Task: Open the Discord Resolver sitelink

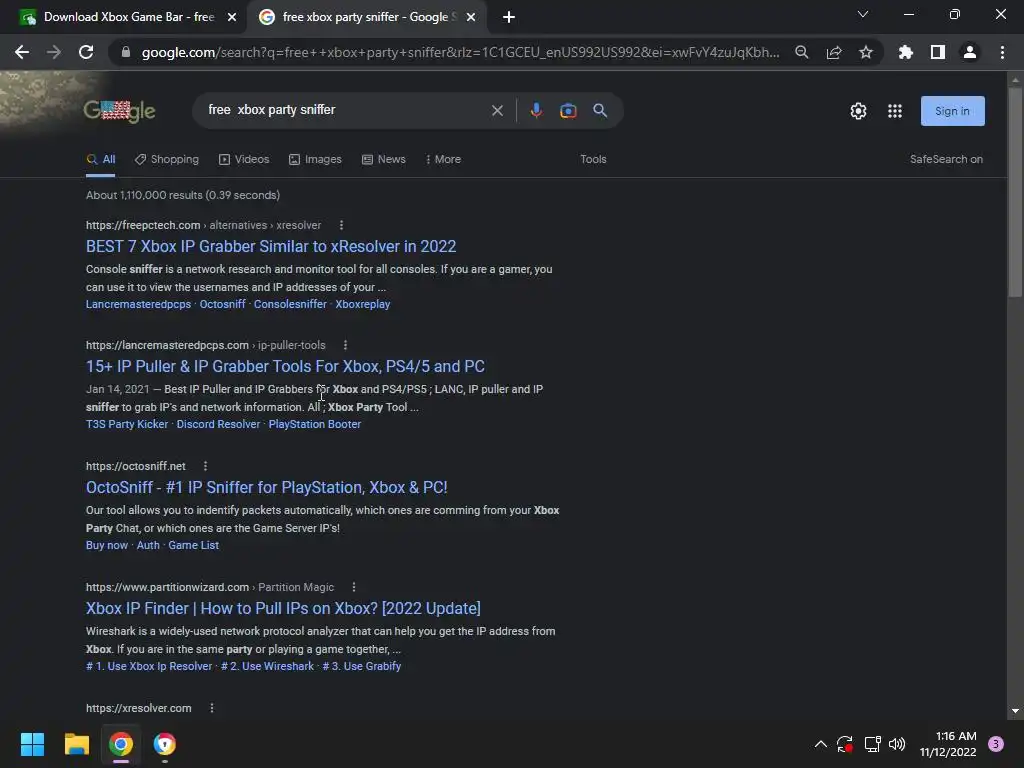Action: point(218,424)
